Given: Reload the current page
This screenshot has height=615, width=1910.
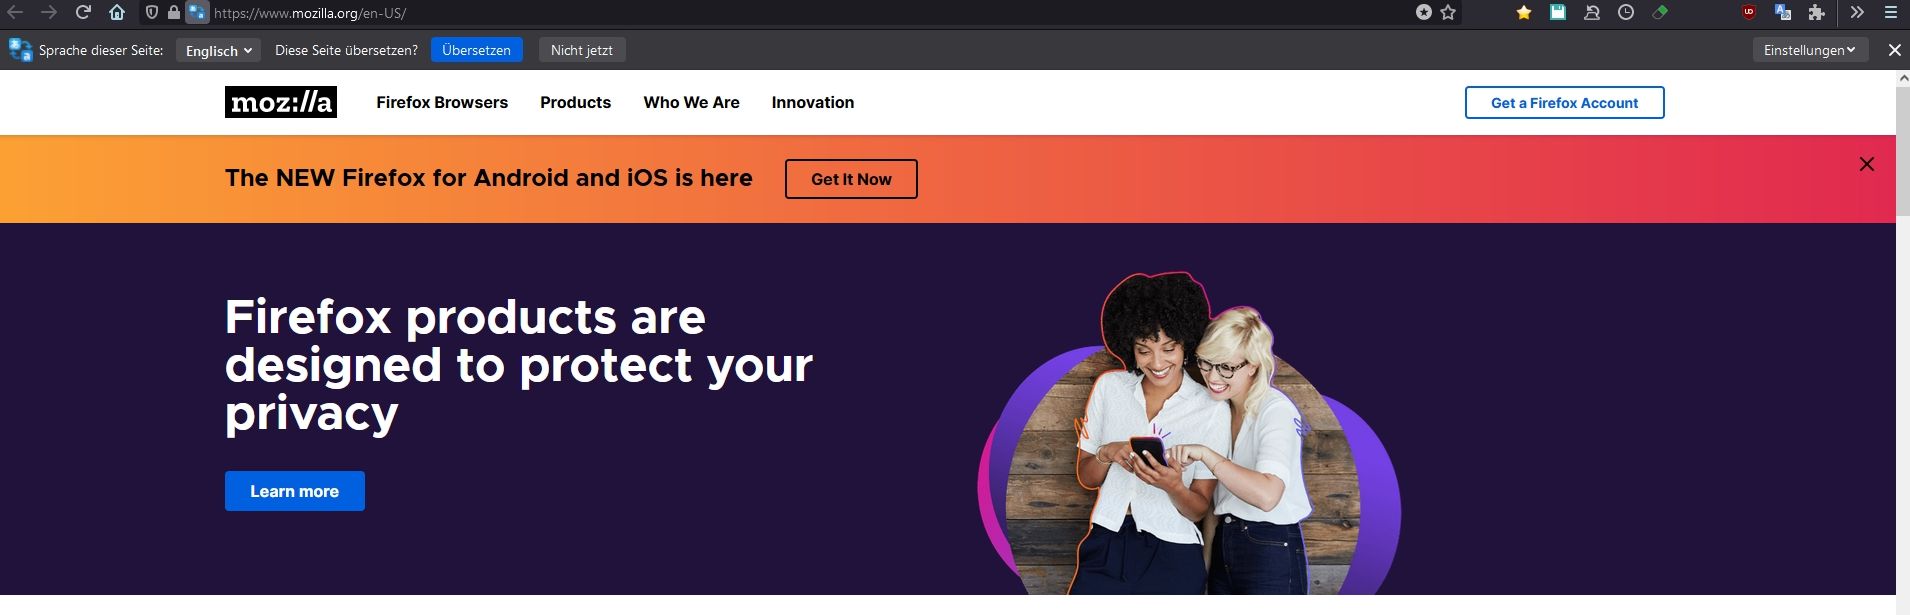Looking at the screenshot, I should click(x=83, y=12).
